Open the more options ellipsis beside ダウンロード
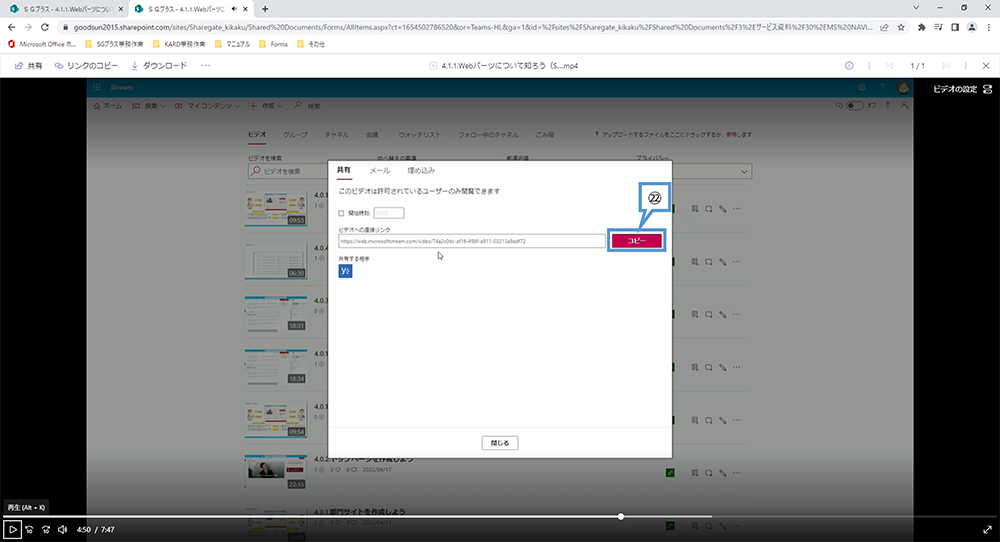 tap(205, 66)
